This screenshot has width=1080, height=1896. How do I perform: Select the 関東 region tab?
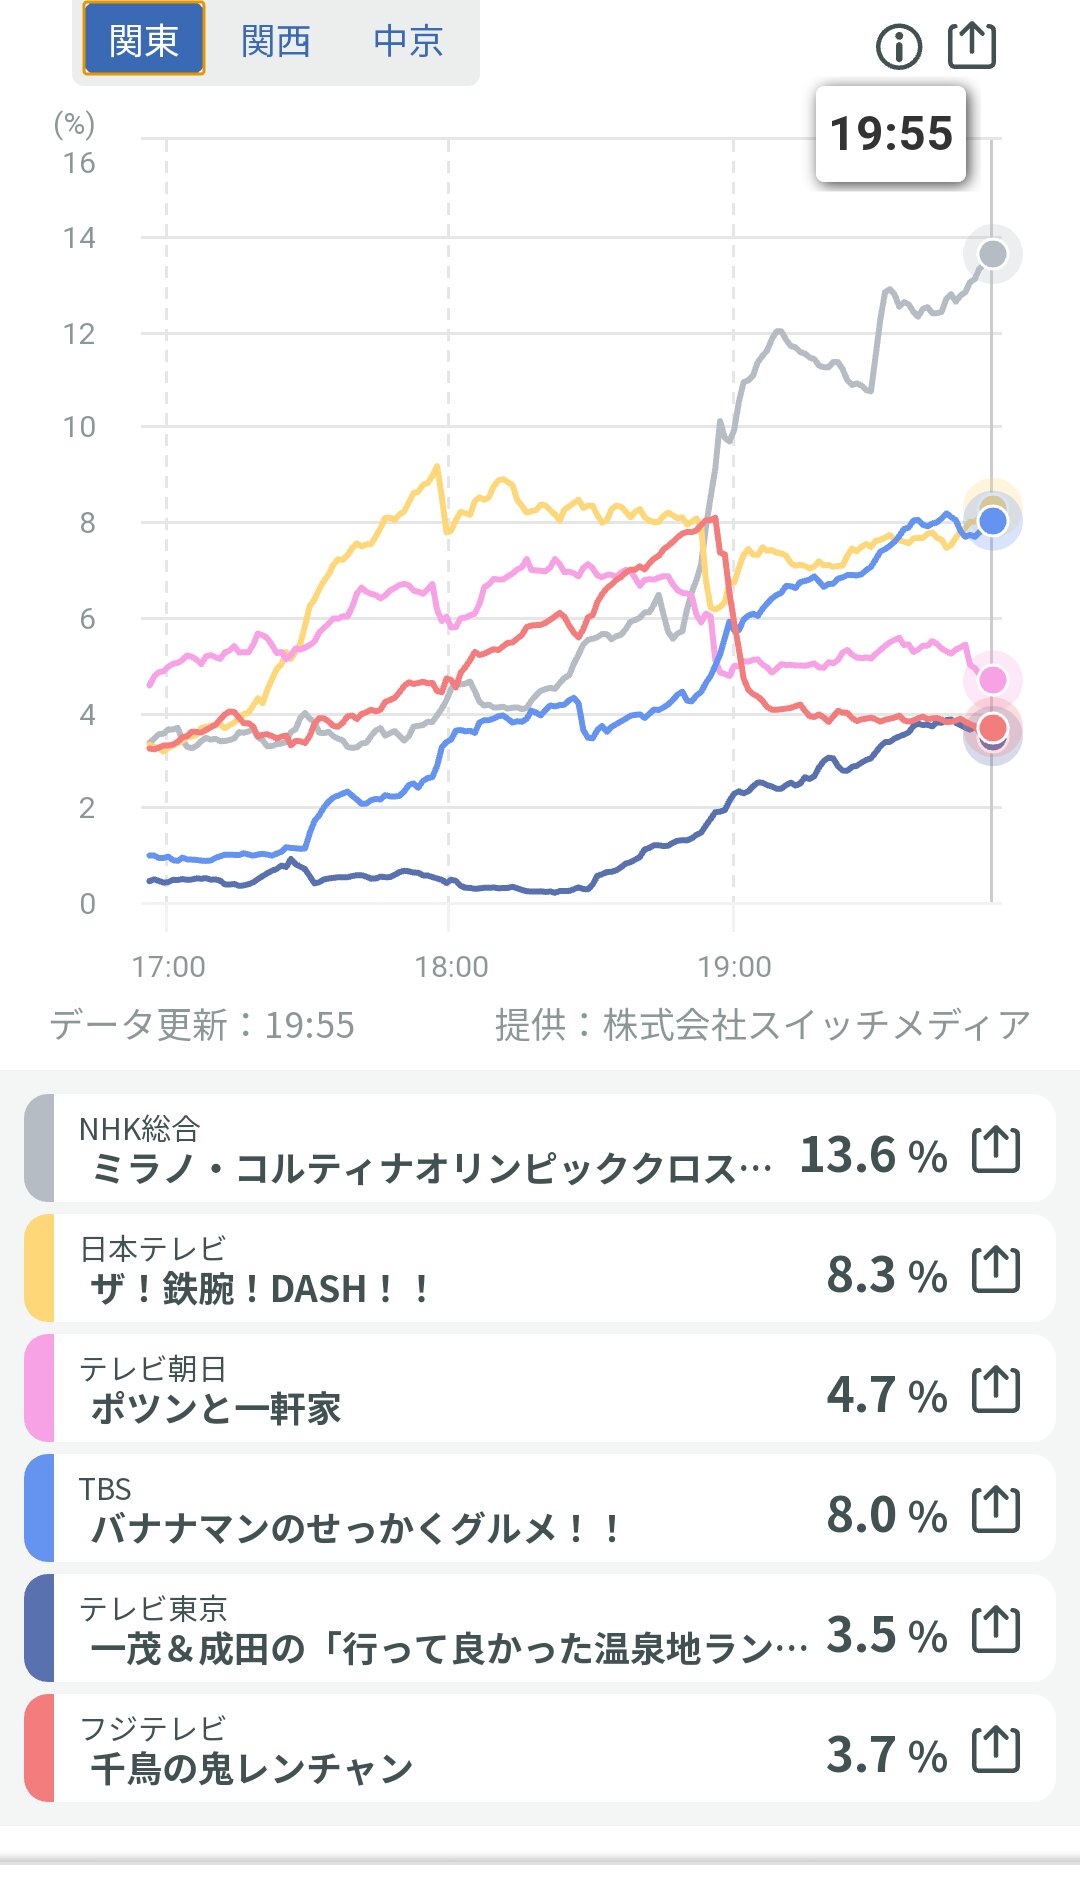coord(143,40)
